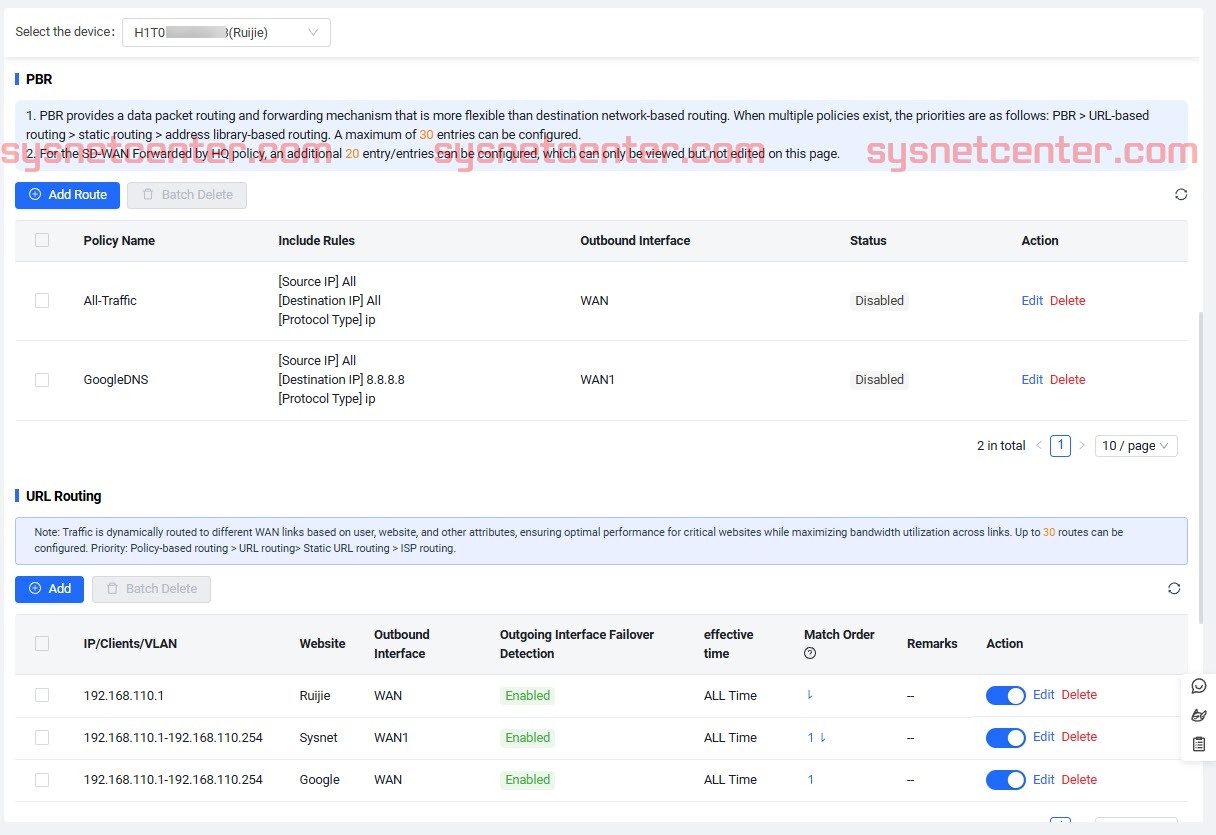The height and width of the screenshot is (835, 1216).
Task: Click the '2 in total' count
Action: pyautogui.click(x=1001, y=446)
